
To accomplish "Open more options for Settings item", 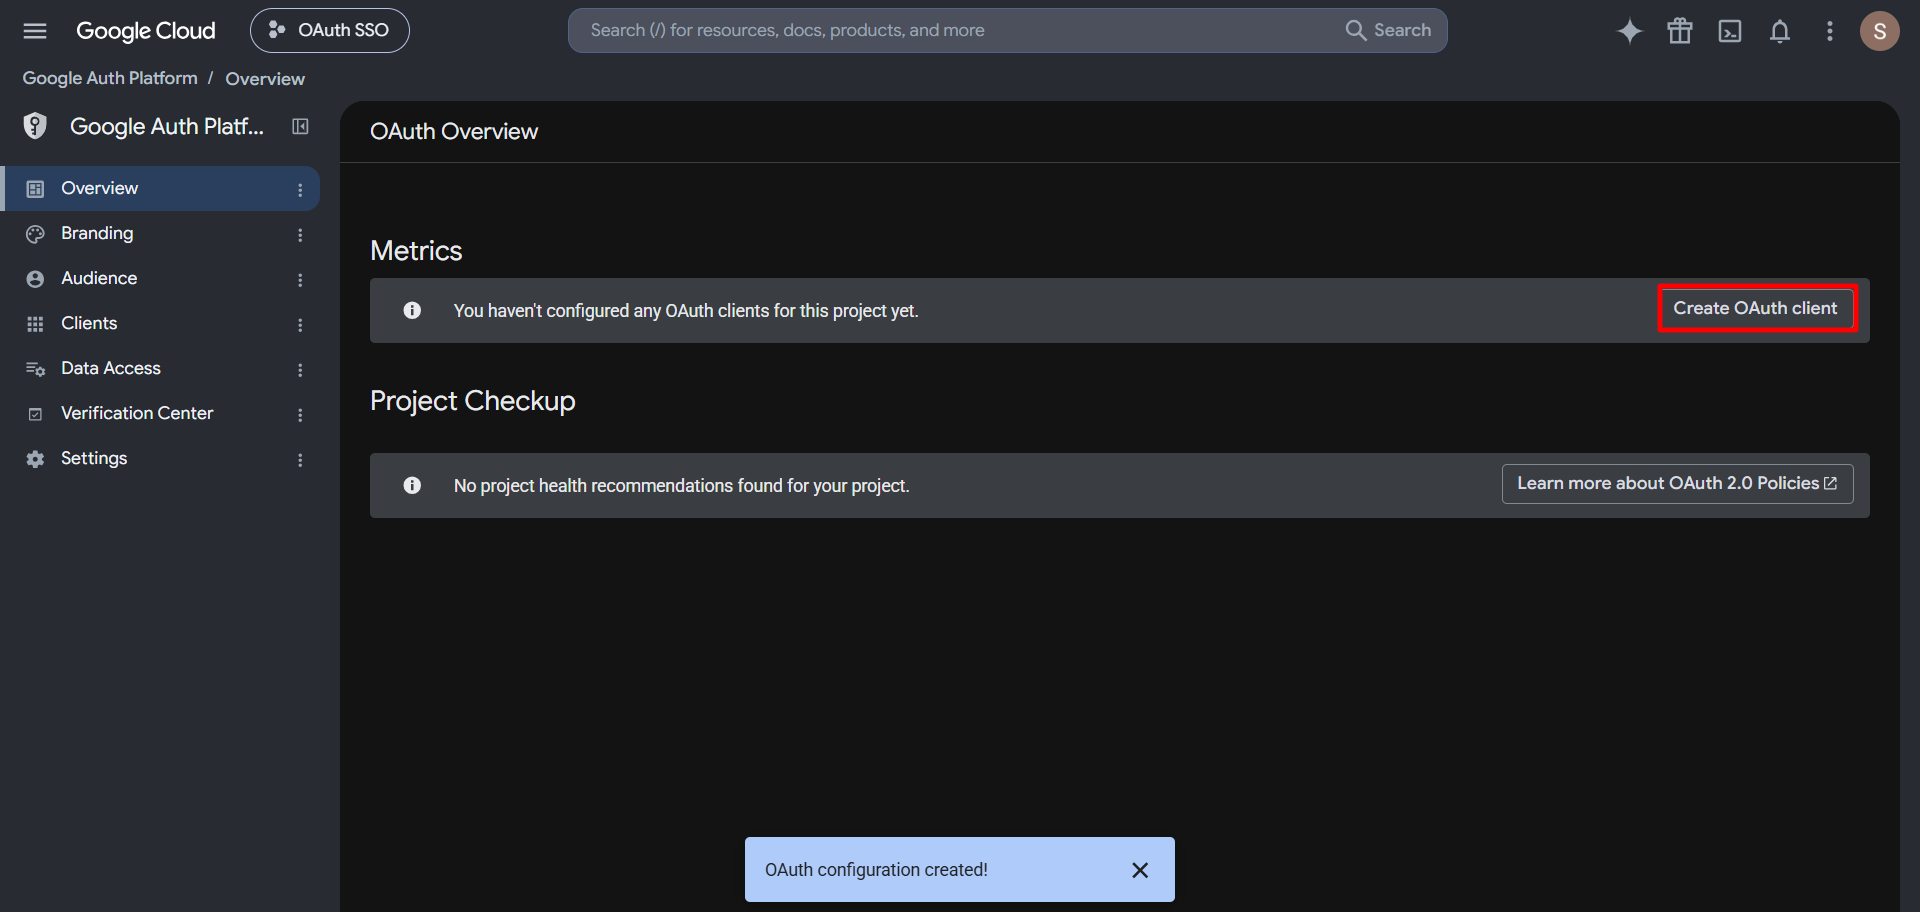I will point(300,459).
